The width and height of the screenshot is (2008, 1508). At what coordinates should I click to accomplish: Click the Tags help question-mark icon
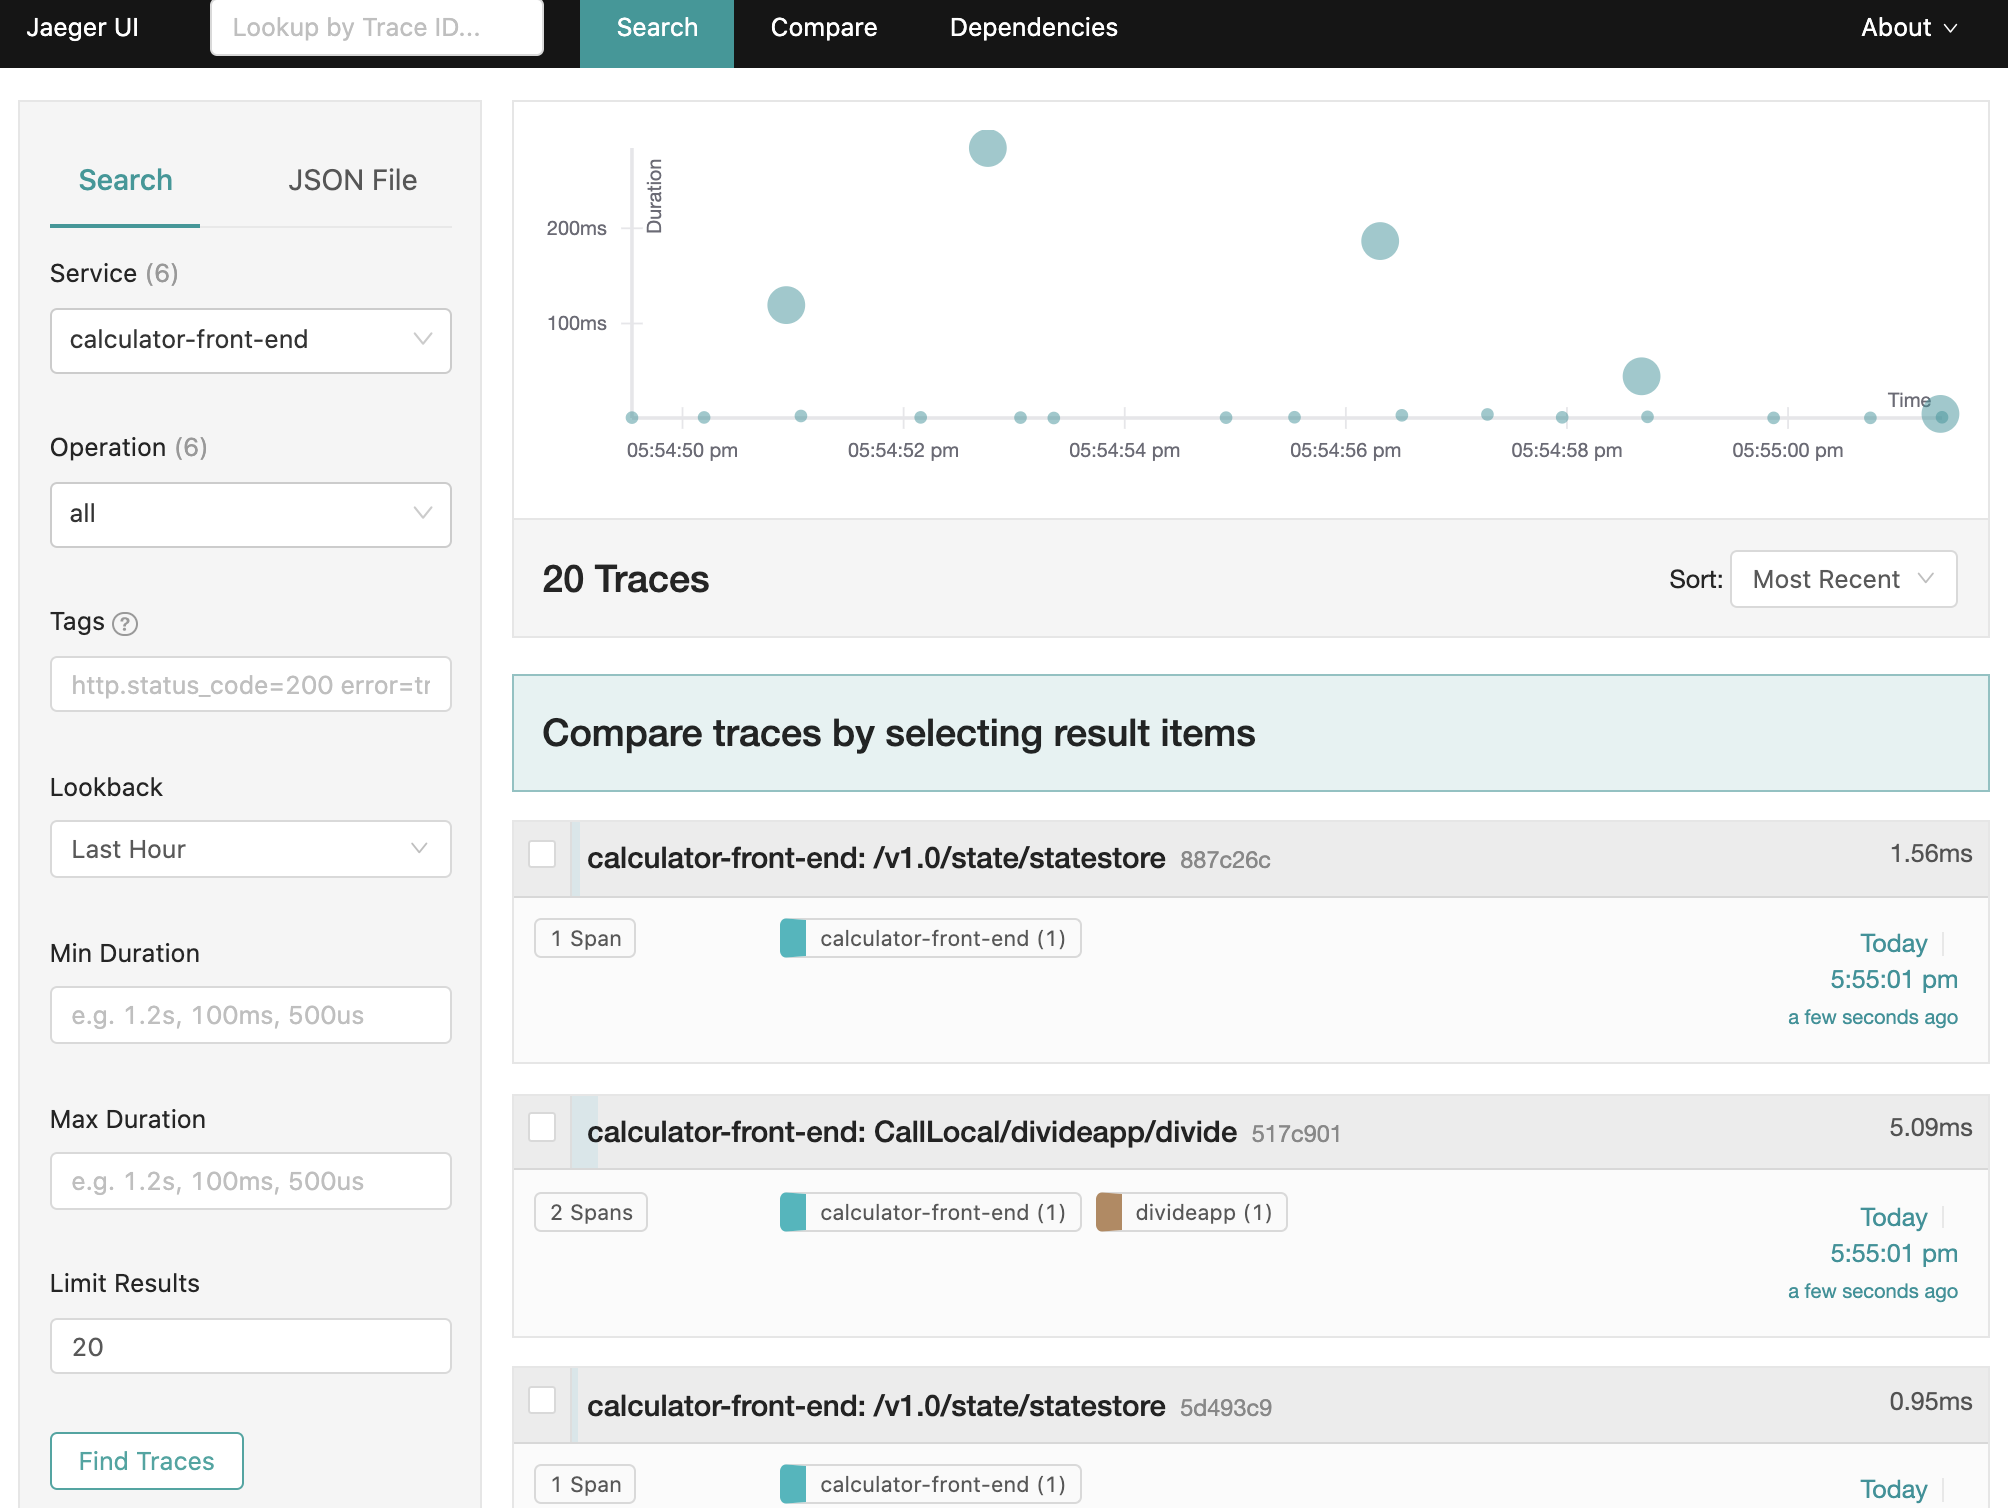coord(125,624)
